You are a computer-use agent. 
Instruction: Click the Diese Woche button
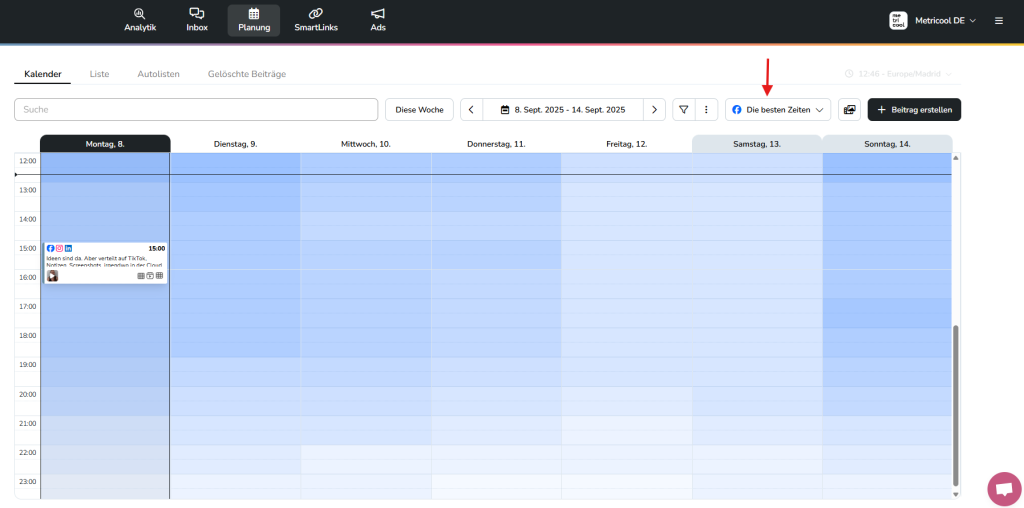[x=419, y=110]
